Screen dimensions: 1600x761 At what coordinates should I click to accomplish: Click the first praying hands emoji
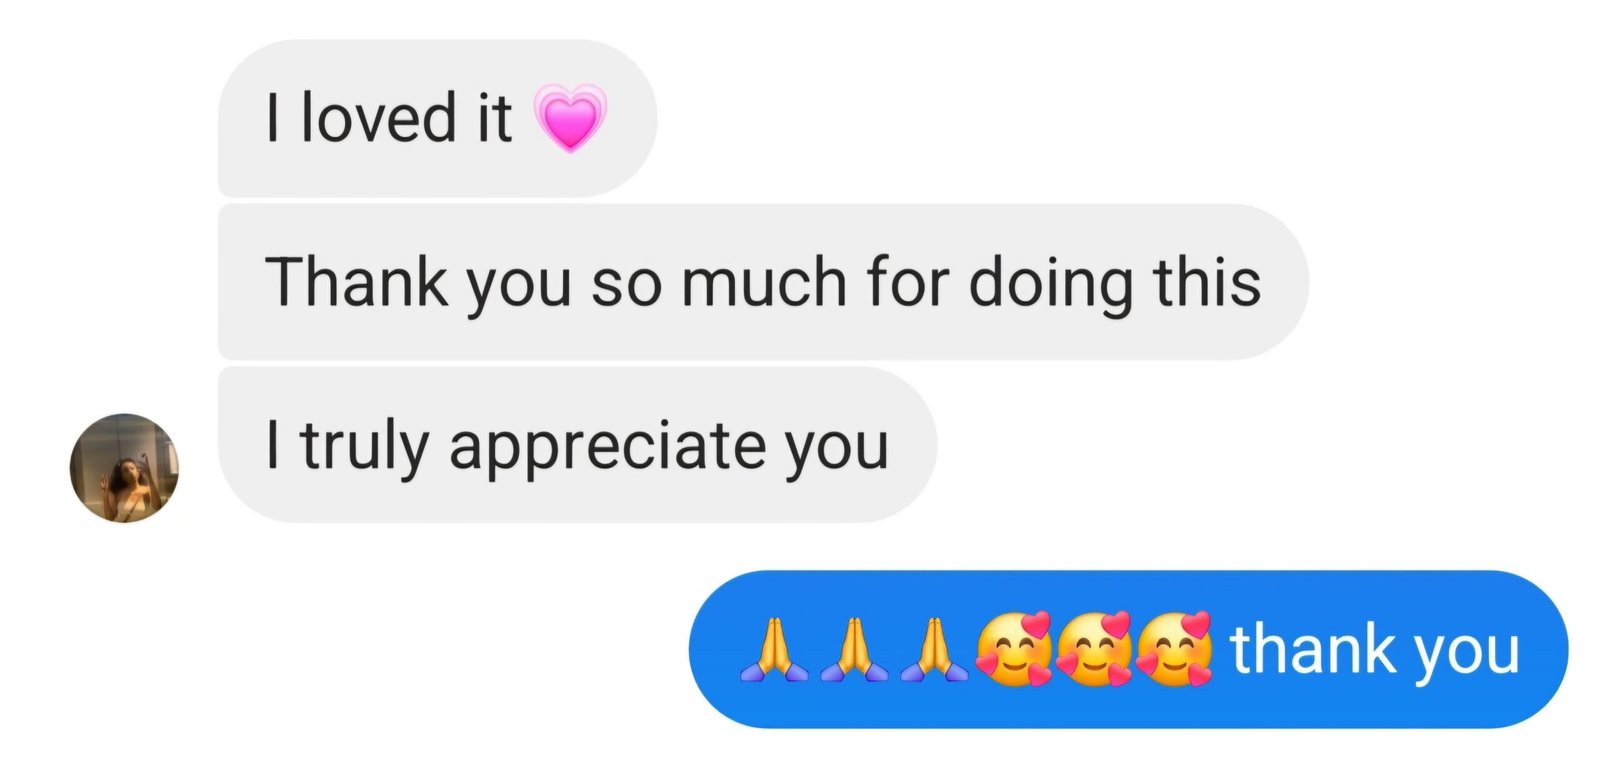pos(774,650)
